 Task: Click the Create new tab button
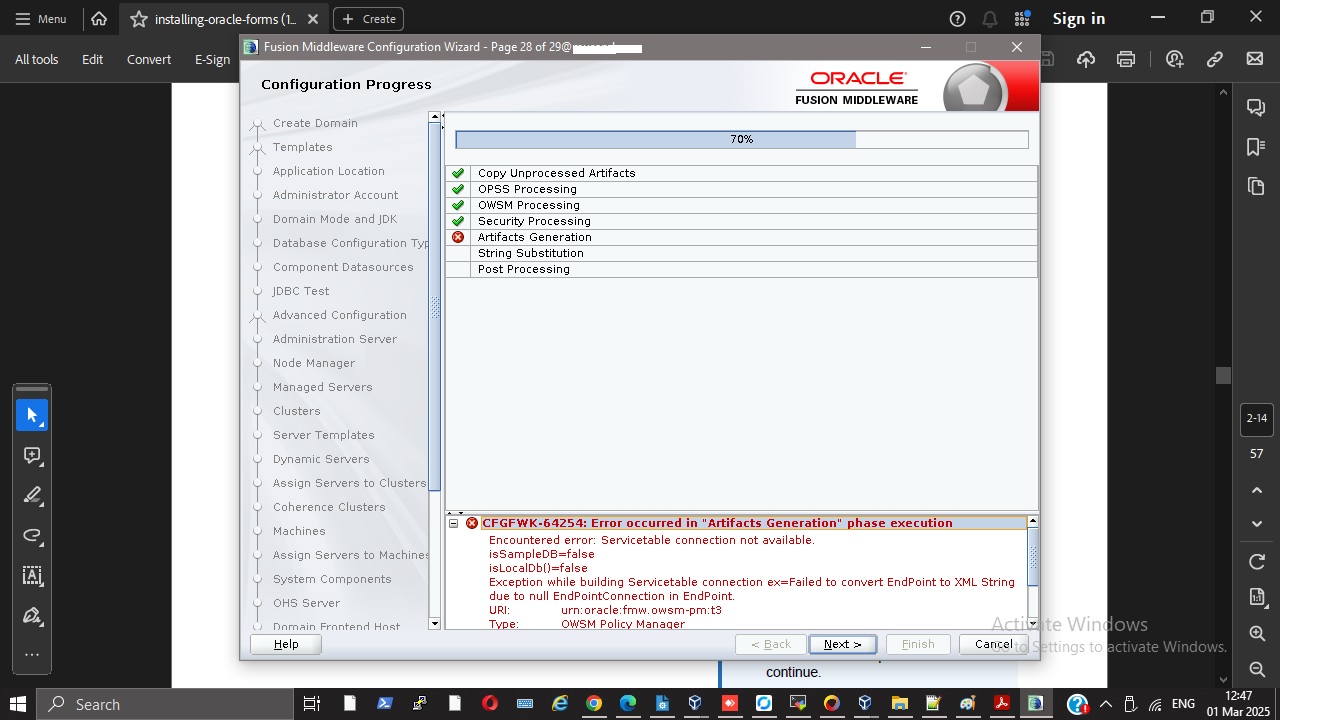(368, 19)
